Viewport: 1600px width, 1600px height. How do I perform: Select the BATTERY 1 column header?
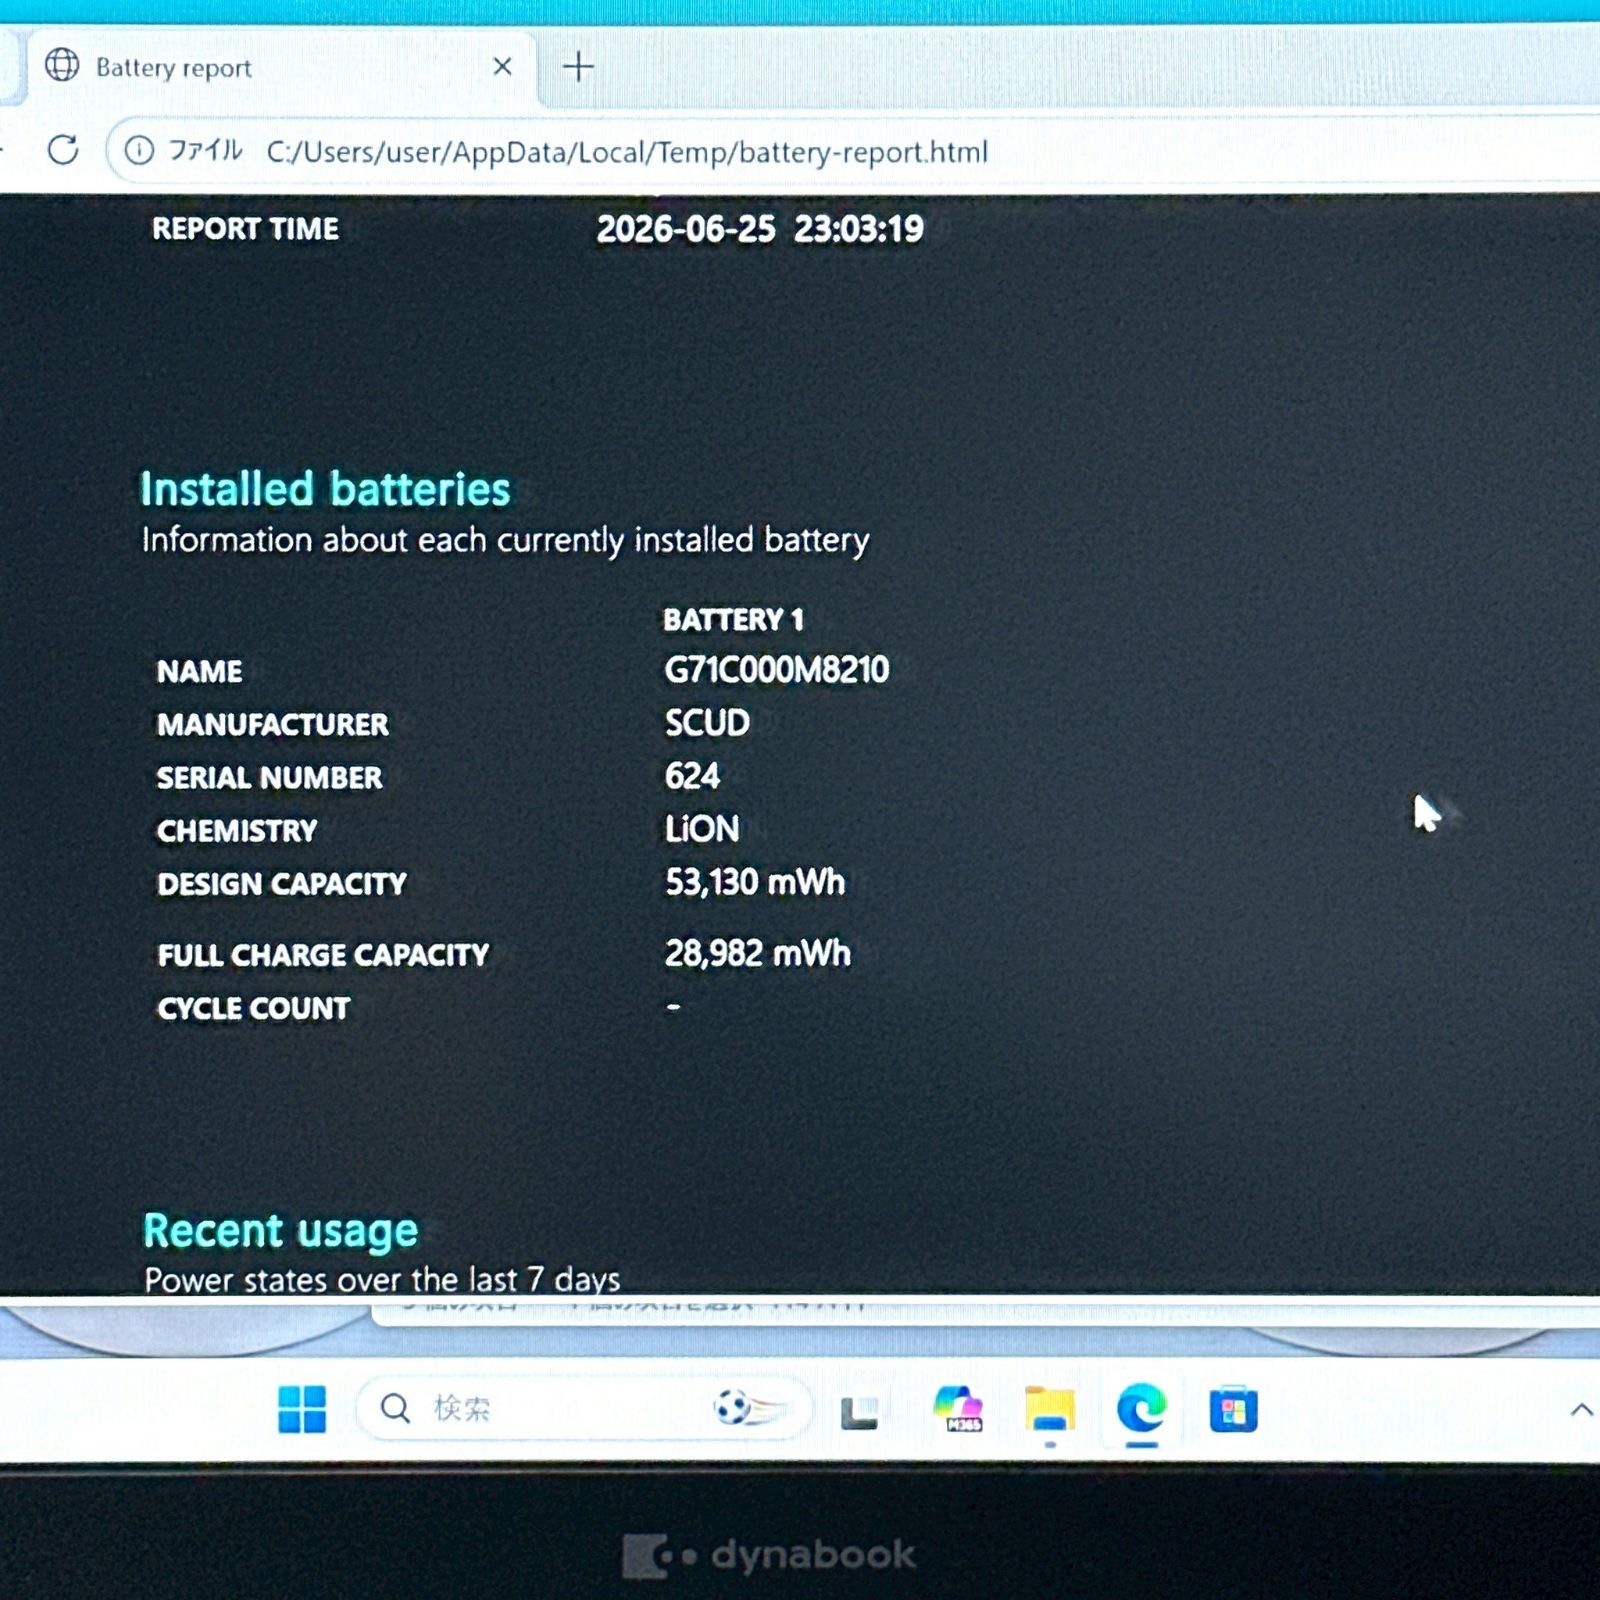733,620
